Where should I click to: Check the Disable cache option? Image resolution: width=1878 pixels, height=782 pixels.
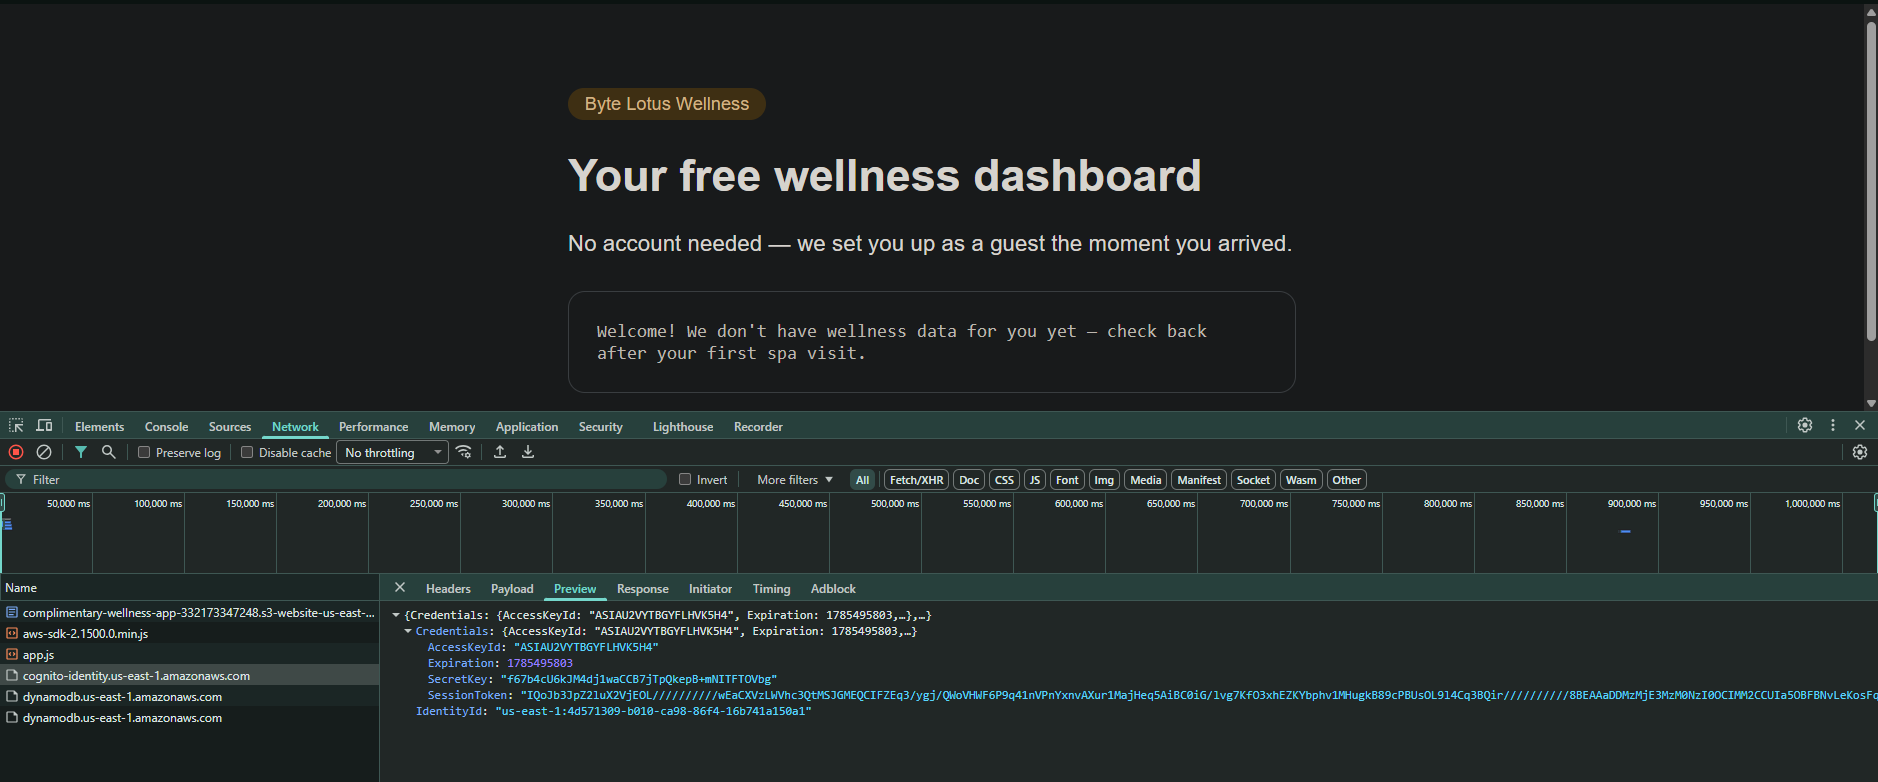click(247, 452)
